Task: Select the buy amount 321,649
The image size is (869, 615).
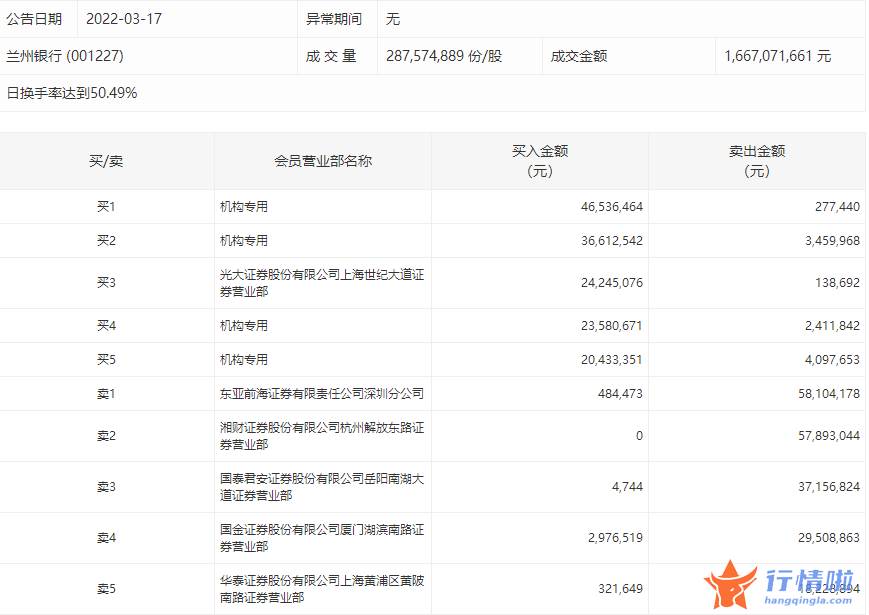Action: tap(620, 589)
